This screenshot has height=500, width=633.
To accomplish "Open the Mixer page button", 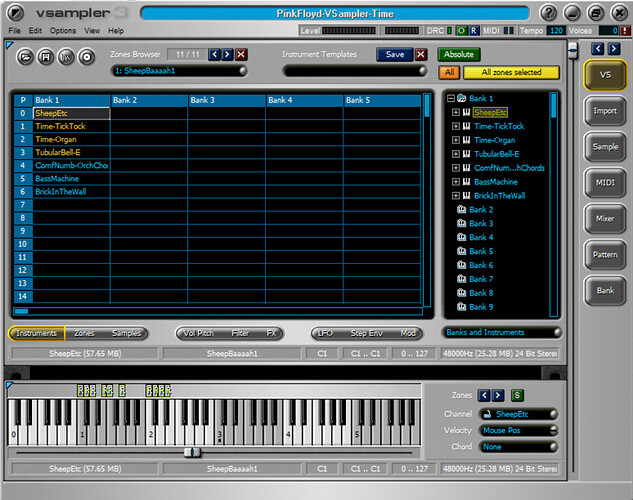I will click(605, 218).
